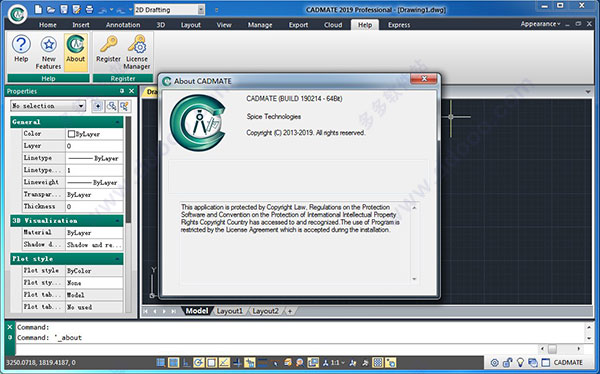The height and width of the screenshot is (374, 600).
Task: Open the No selection dropdown
Action: click(x=48, y=106)
